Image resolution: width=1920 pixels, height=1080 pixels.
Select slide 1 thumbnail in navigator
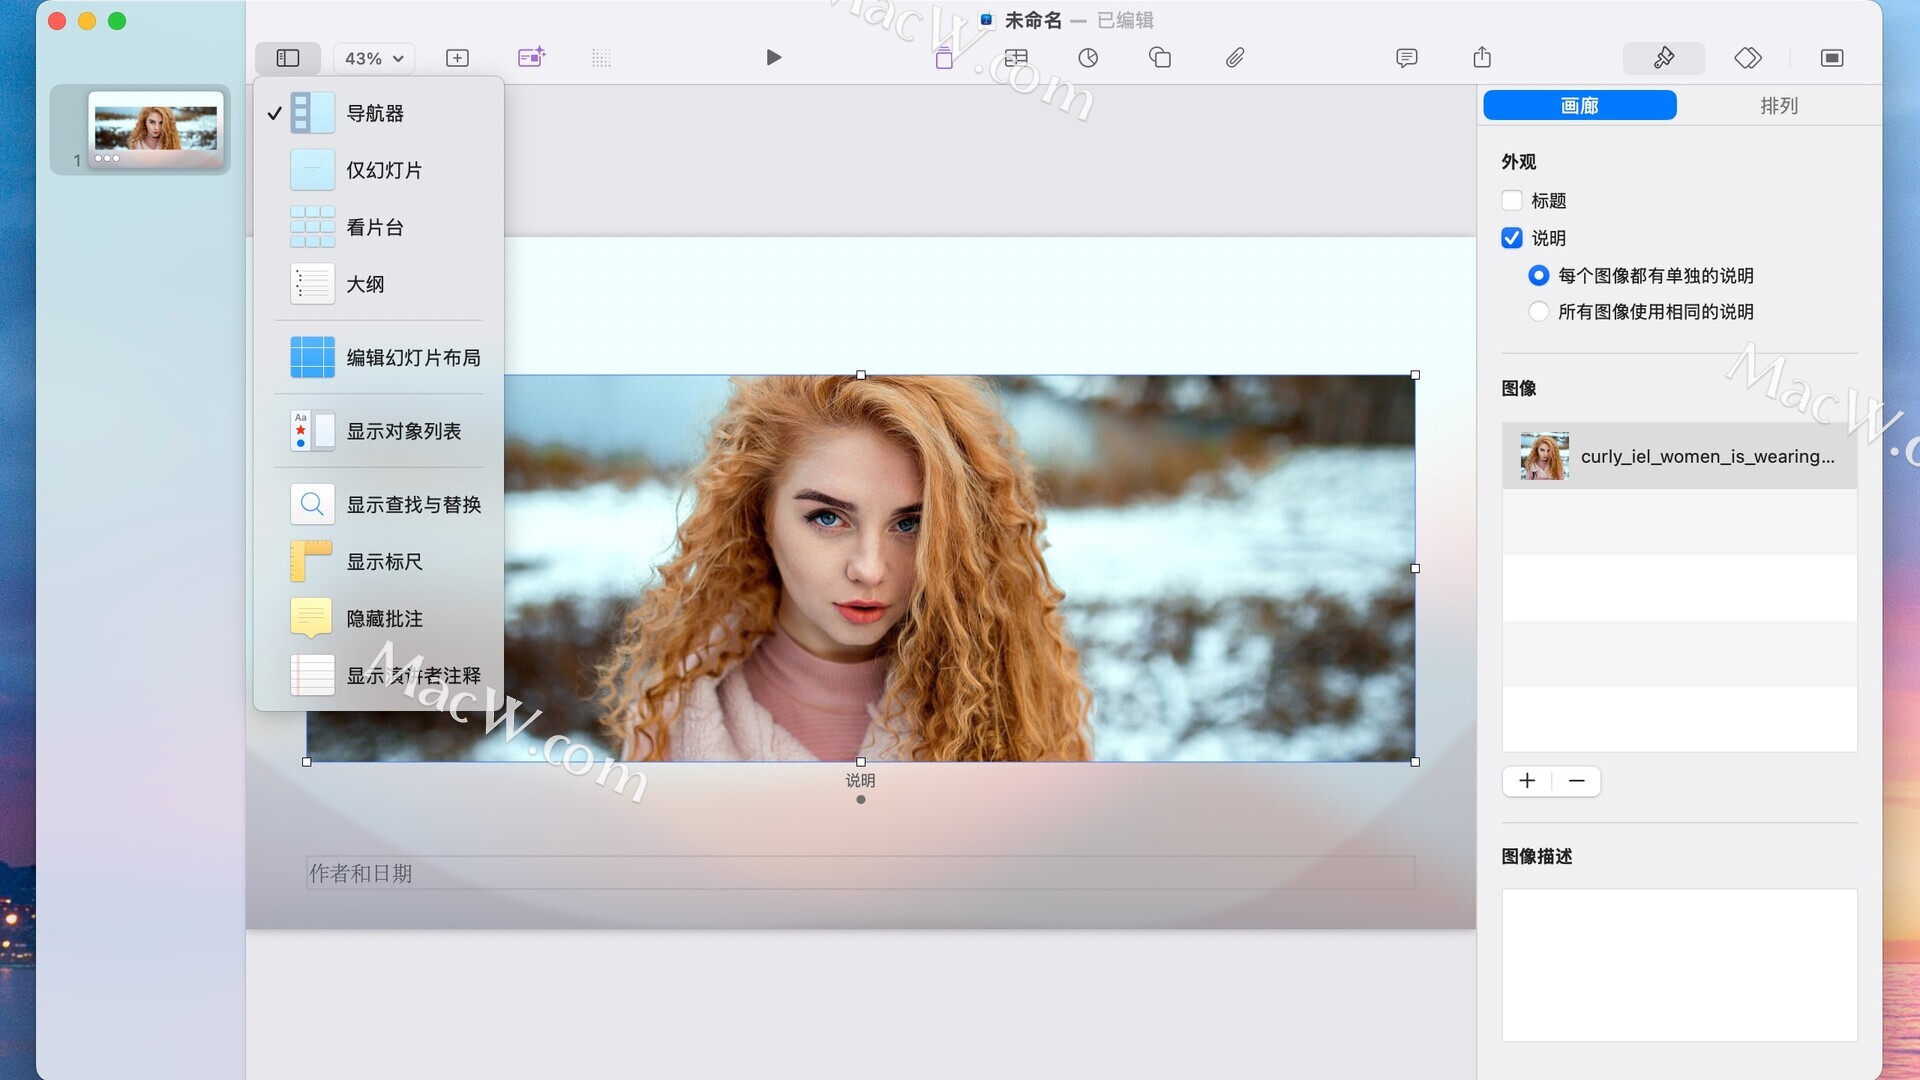tap(155, 128)
